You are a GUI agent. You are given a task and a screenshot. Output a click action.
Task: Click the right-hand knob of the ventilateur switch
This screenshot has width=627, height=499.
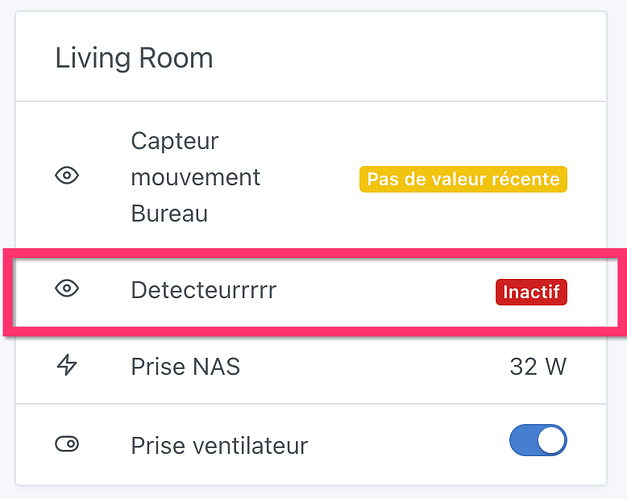tap(551, 441)
